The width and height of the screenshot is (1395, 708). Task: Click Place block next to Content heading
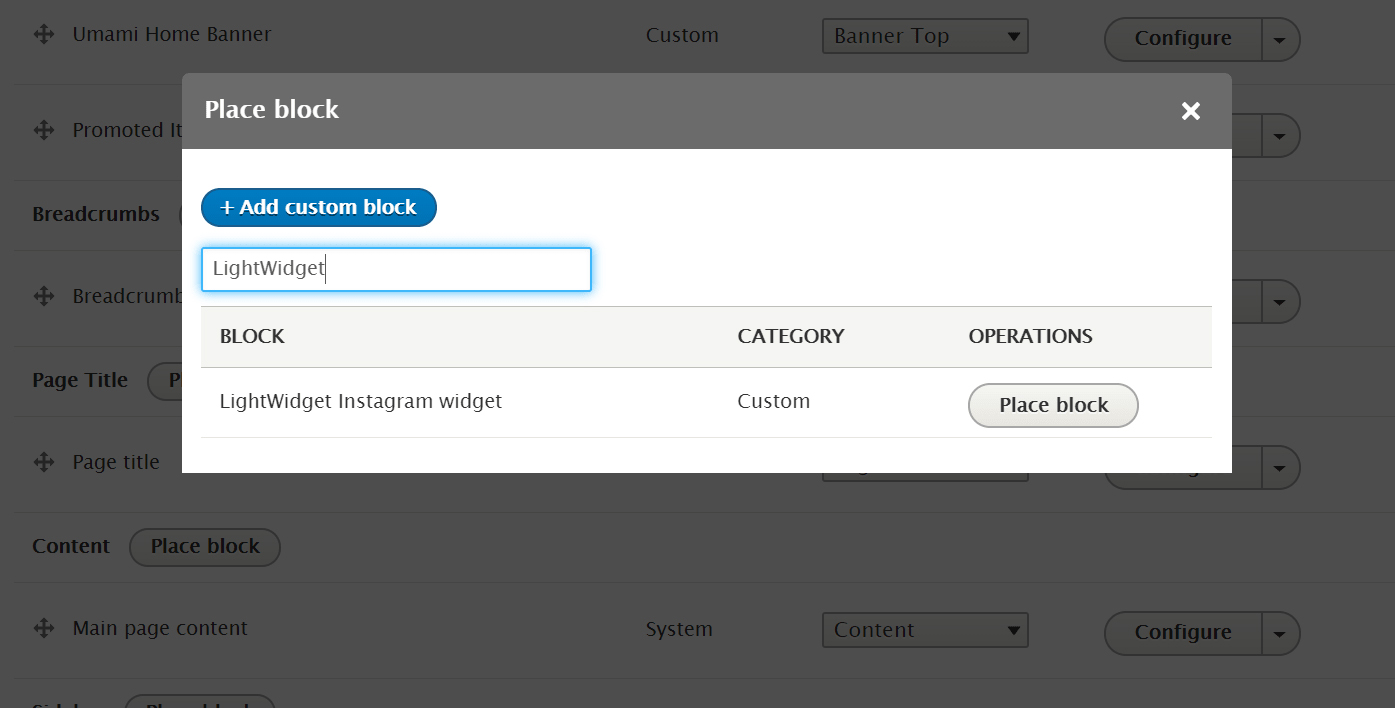(205, 547)
